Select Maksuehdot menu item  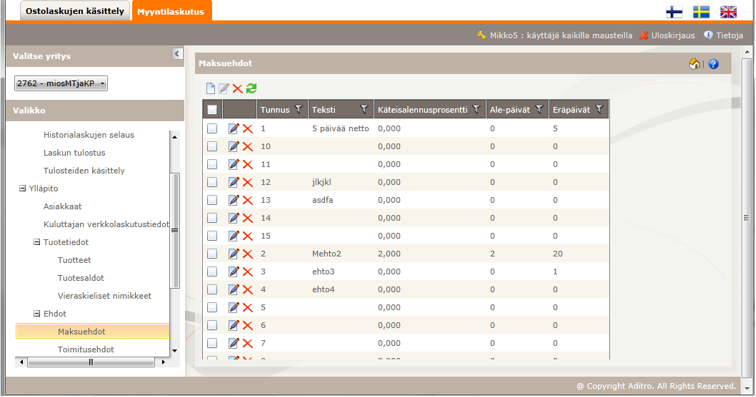(x=81, y=331)
